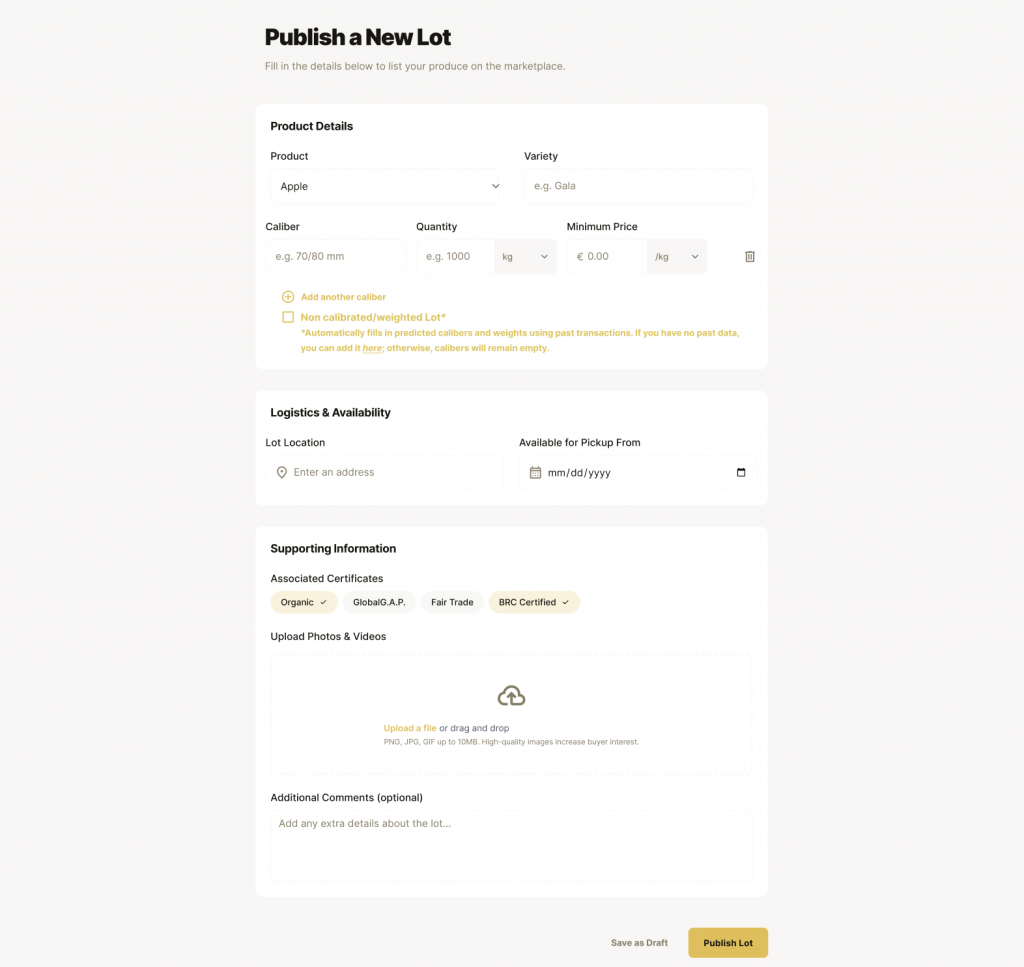Click the cloud upload icon
Screen dimensions: 1024x967
511,696
